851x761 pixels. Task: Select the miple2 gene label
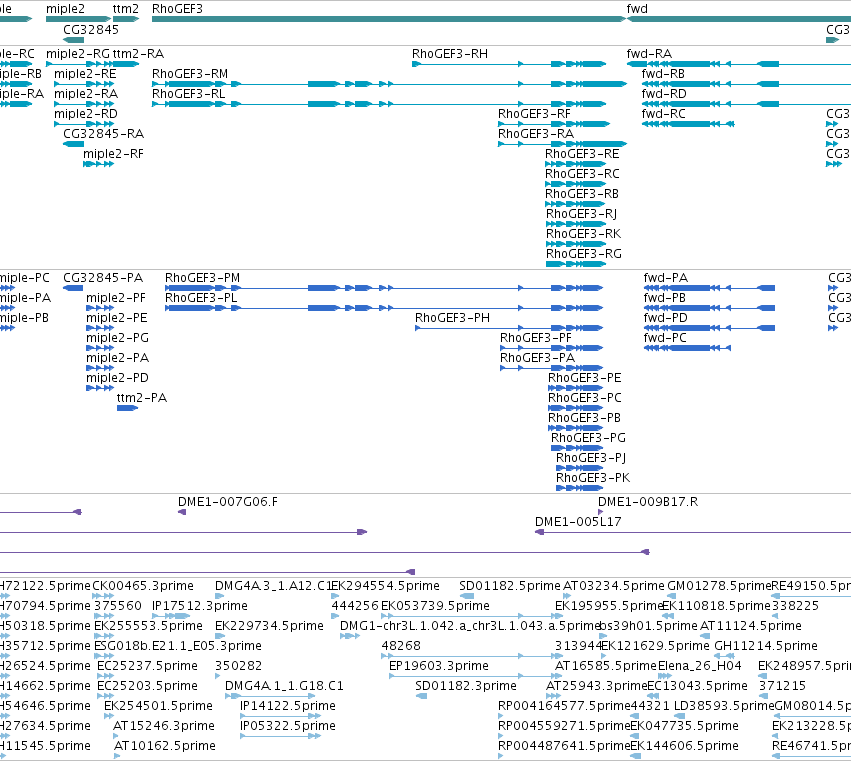[65, 9]
